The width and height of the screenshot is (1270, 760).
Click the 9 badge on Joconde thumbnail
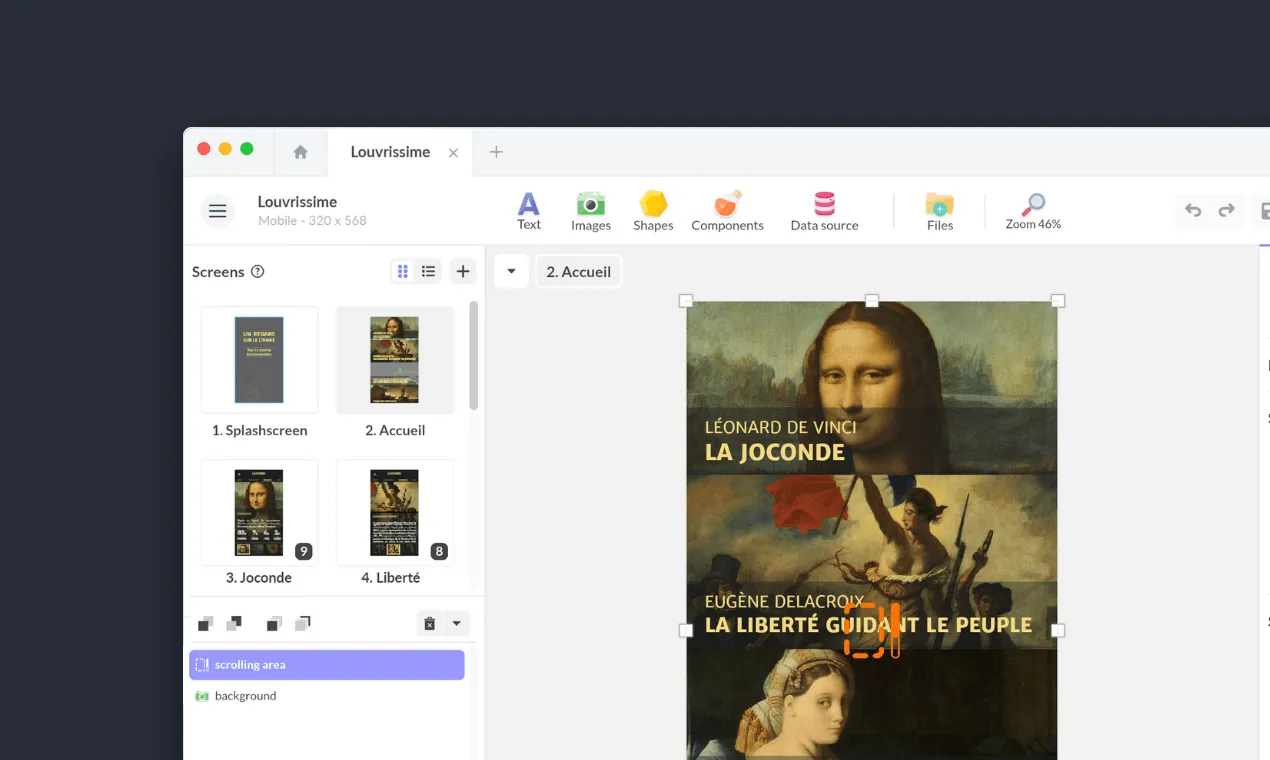point(304,551)
